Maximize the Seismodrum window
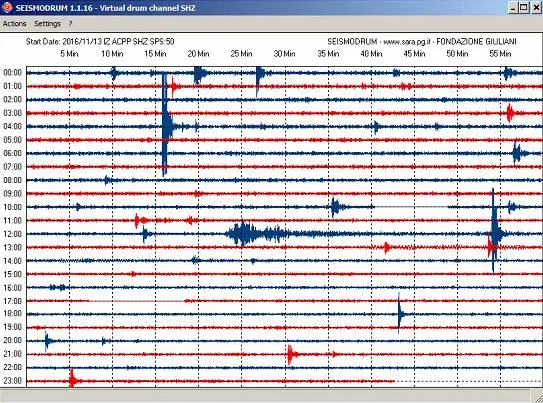This screenshot has width=543, height=403. pyautogui.click(x=524, y=8)
